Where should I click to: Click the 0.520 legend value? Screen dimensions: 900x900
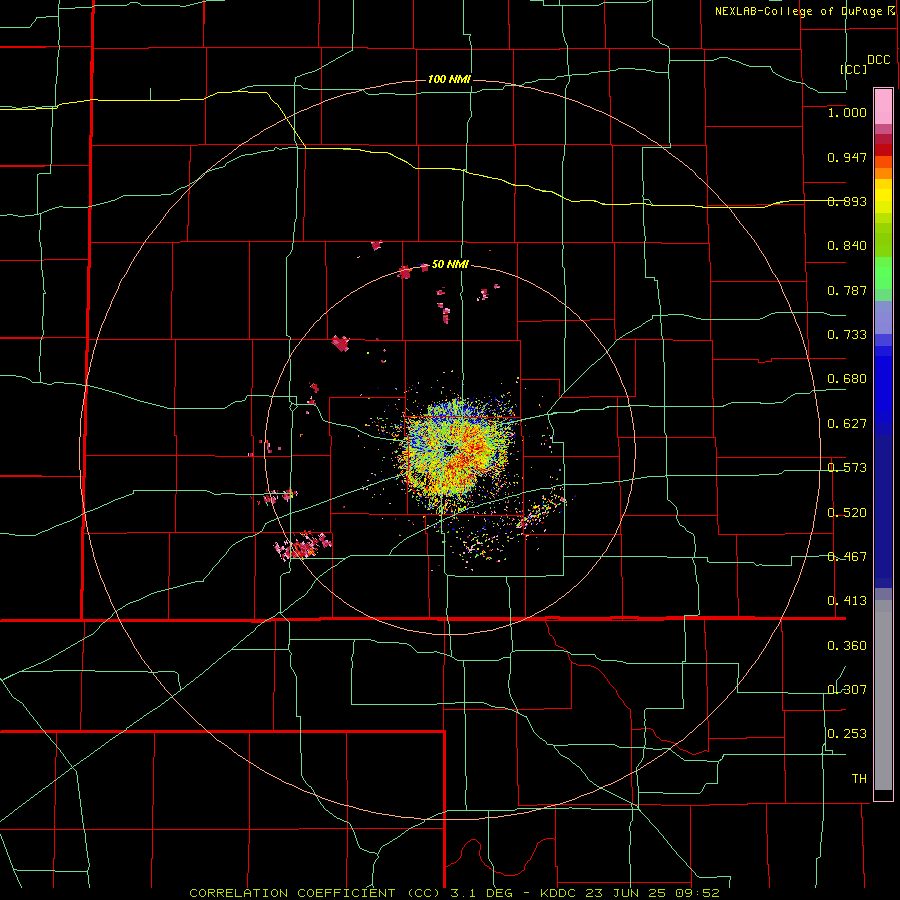coord(847,513)
